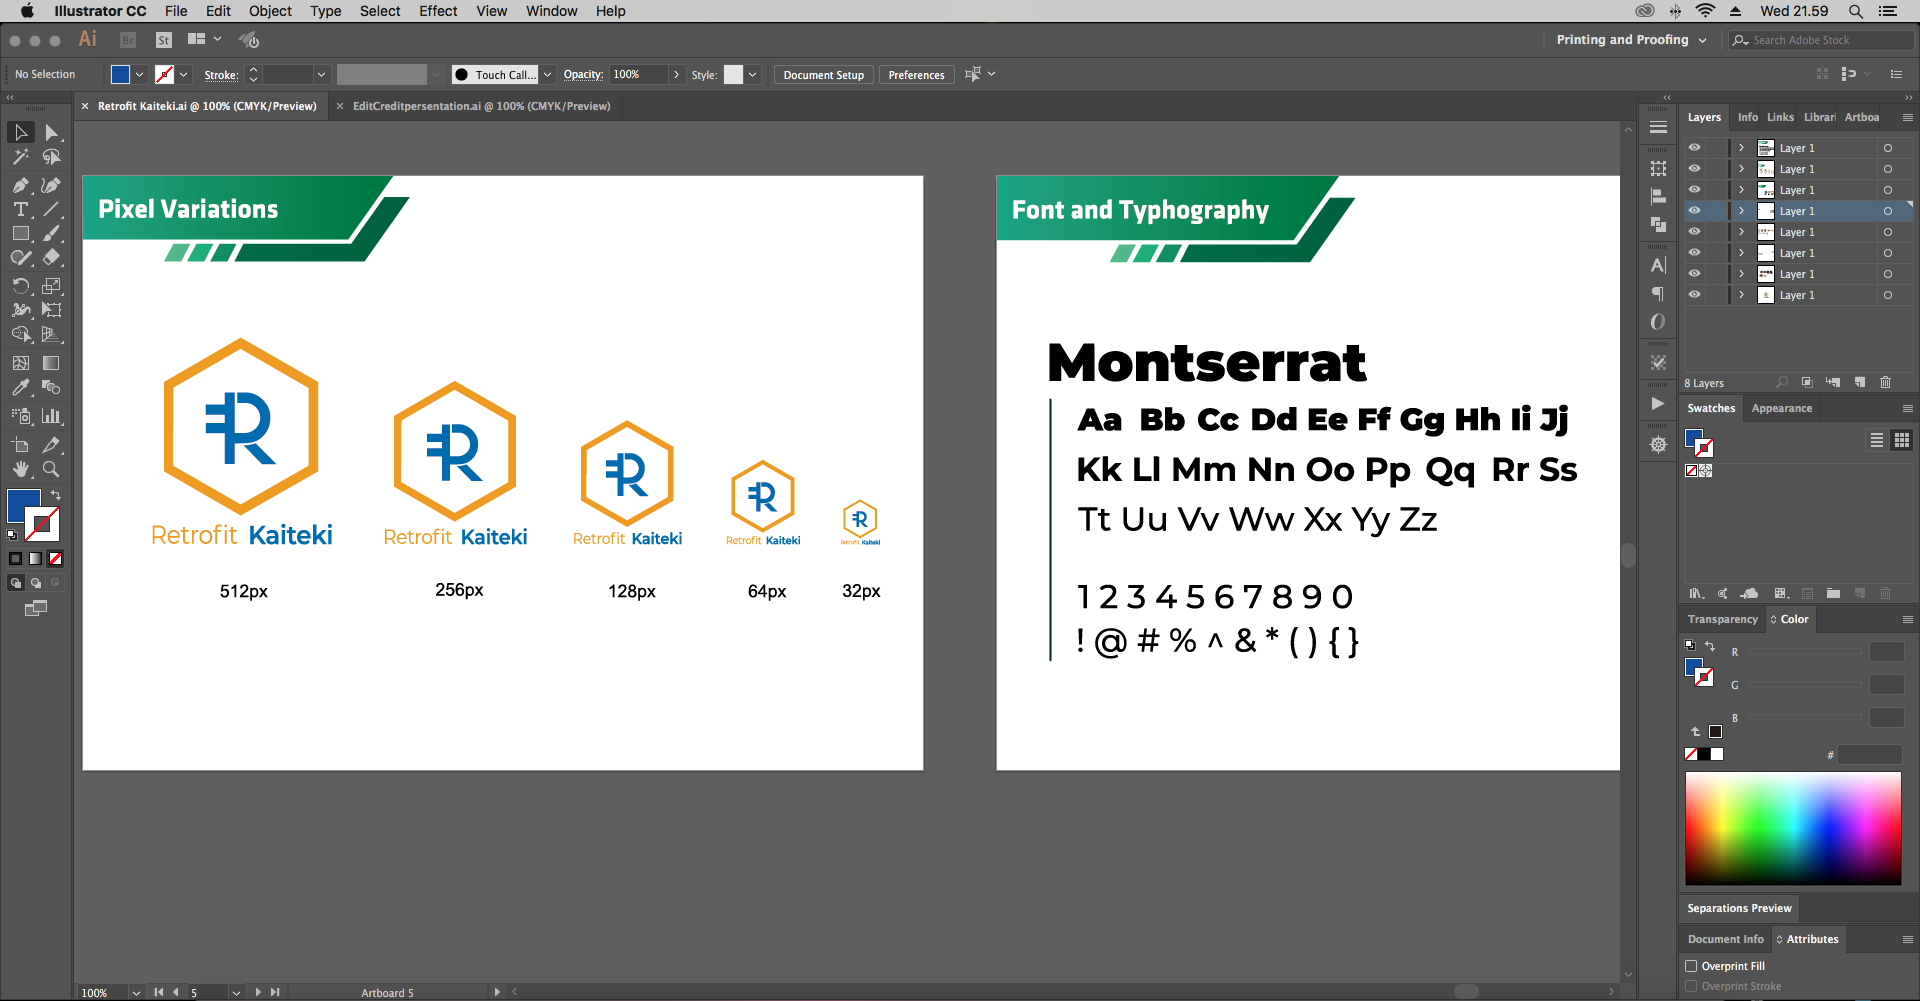Click the Document Setup button
The height and width of the screenshot is (1001, 1920).
click(824, 75)
